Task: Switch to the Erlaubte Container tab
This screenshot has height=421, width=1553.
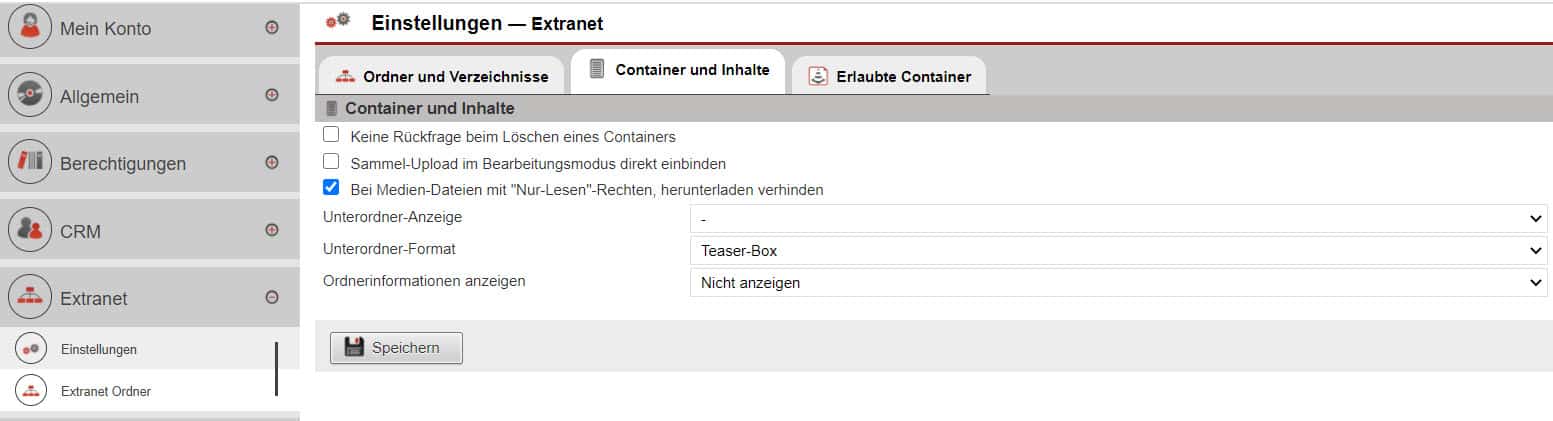Action: pos(889,76)
